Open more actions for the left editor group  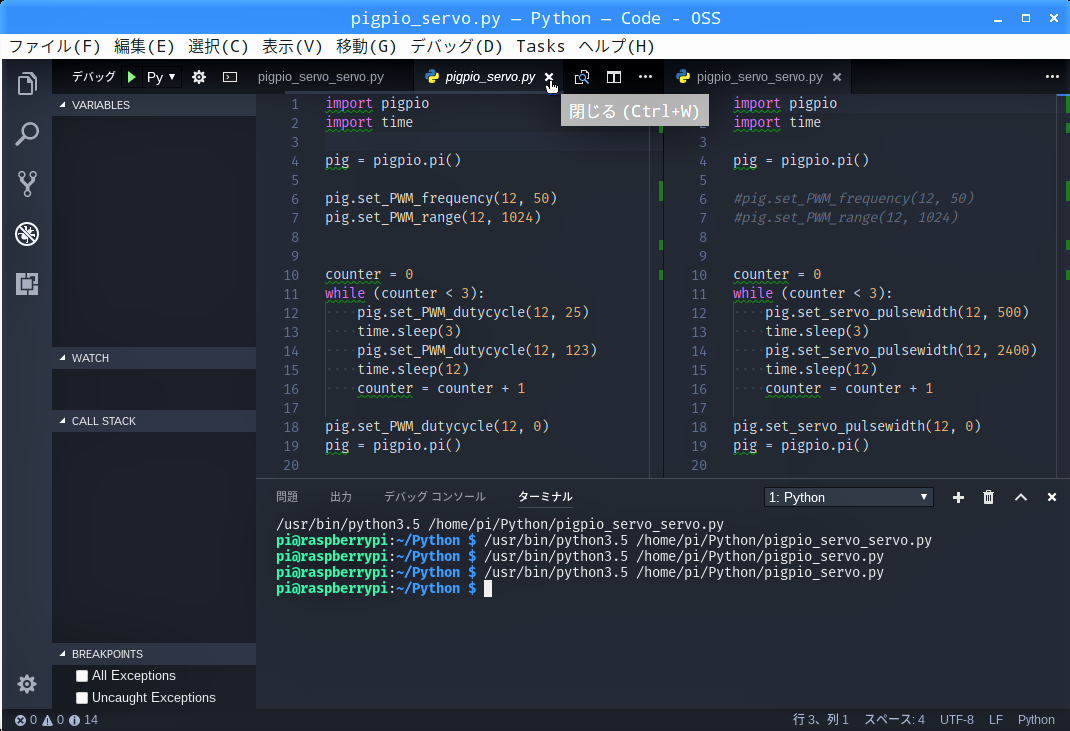click(x=645, y=77)
